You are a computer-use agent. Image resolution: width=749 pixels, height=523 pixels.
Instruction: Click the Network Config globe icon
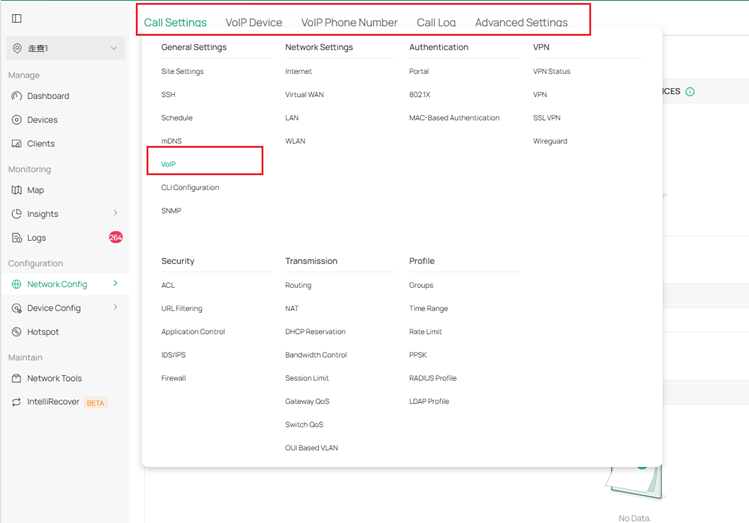pyautogui.click(x=17, y=284)
